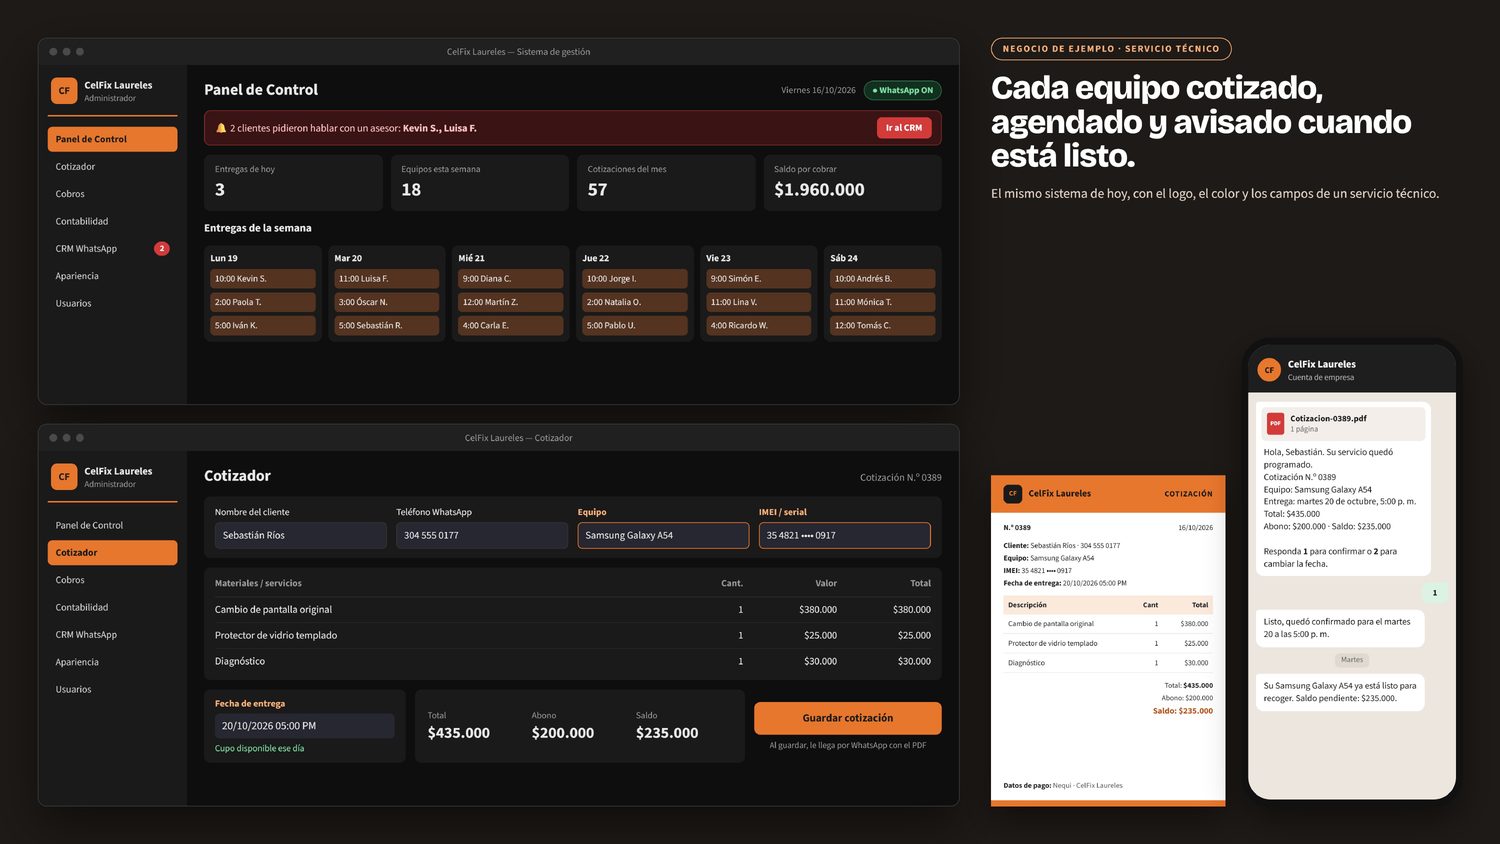Open Usuarios in the Panel de Control window sidebar
Image resolution: width=1500 pixels, height=844 pixels.
[x=112, y=303]
